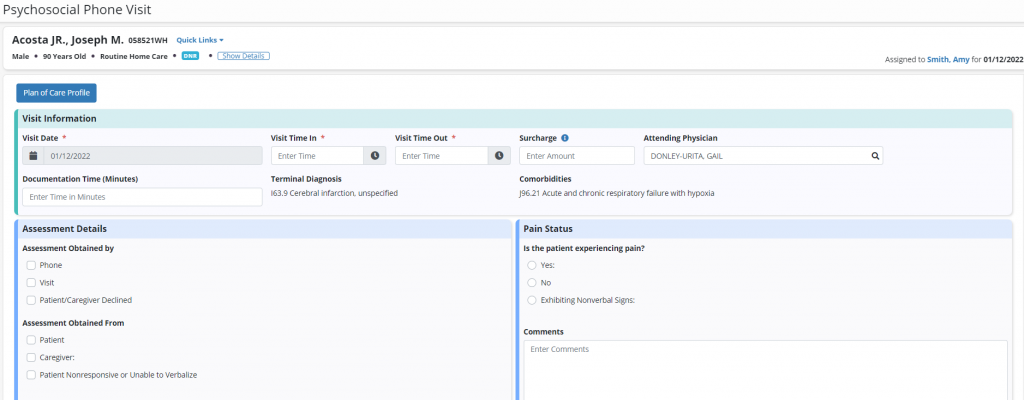Click the clock icon for Visit Time Out
The image size is (1024, 400).
click(x=499, y=156)
